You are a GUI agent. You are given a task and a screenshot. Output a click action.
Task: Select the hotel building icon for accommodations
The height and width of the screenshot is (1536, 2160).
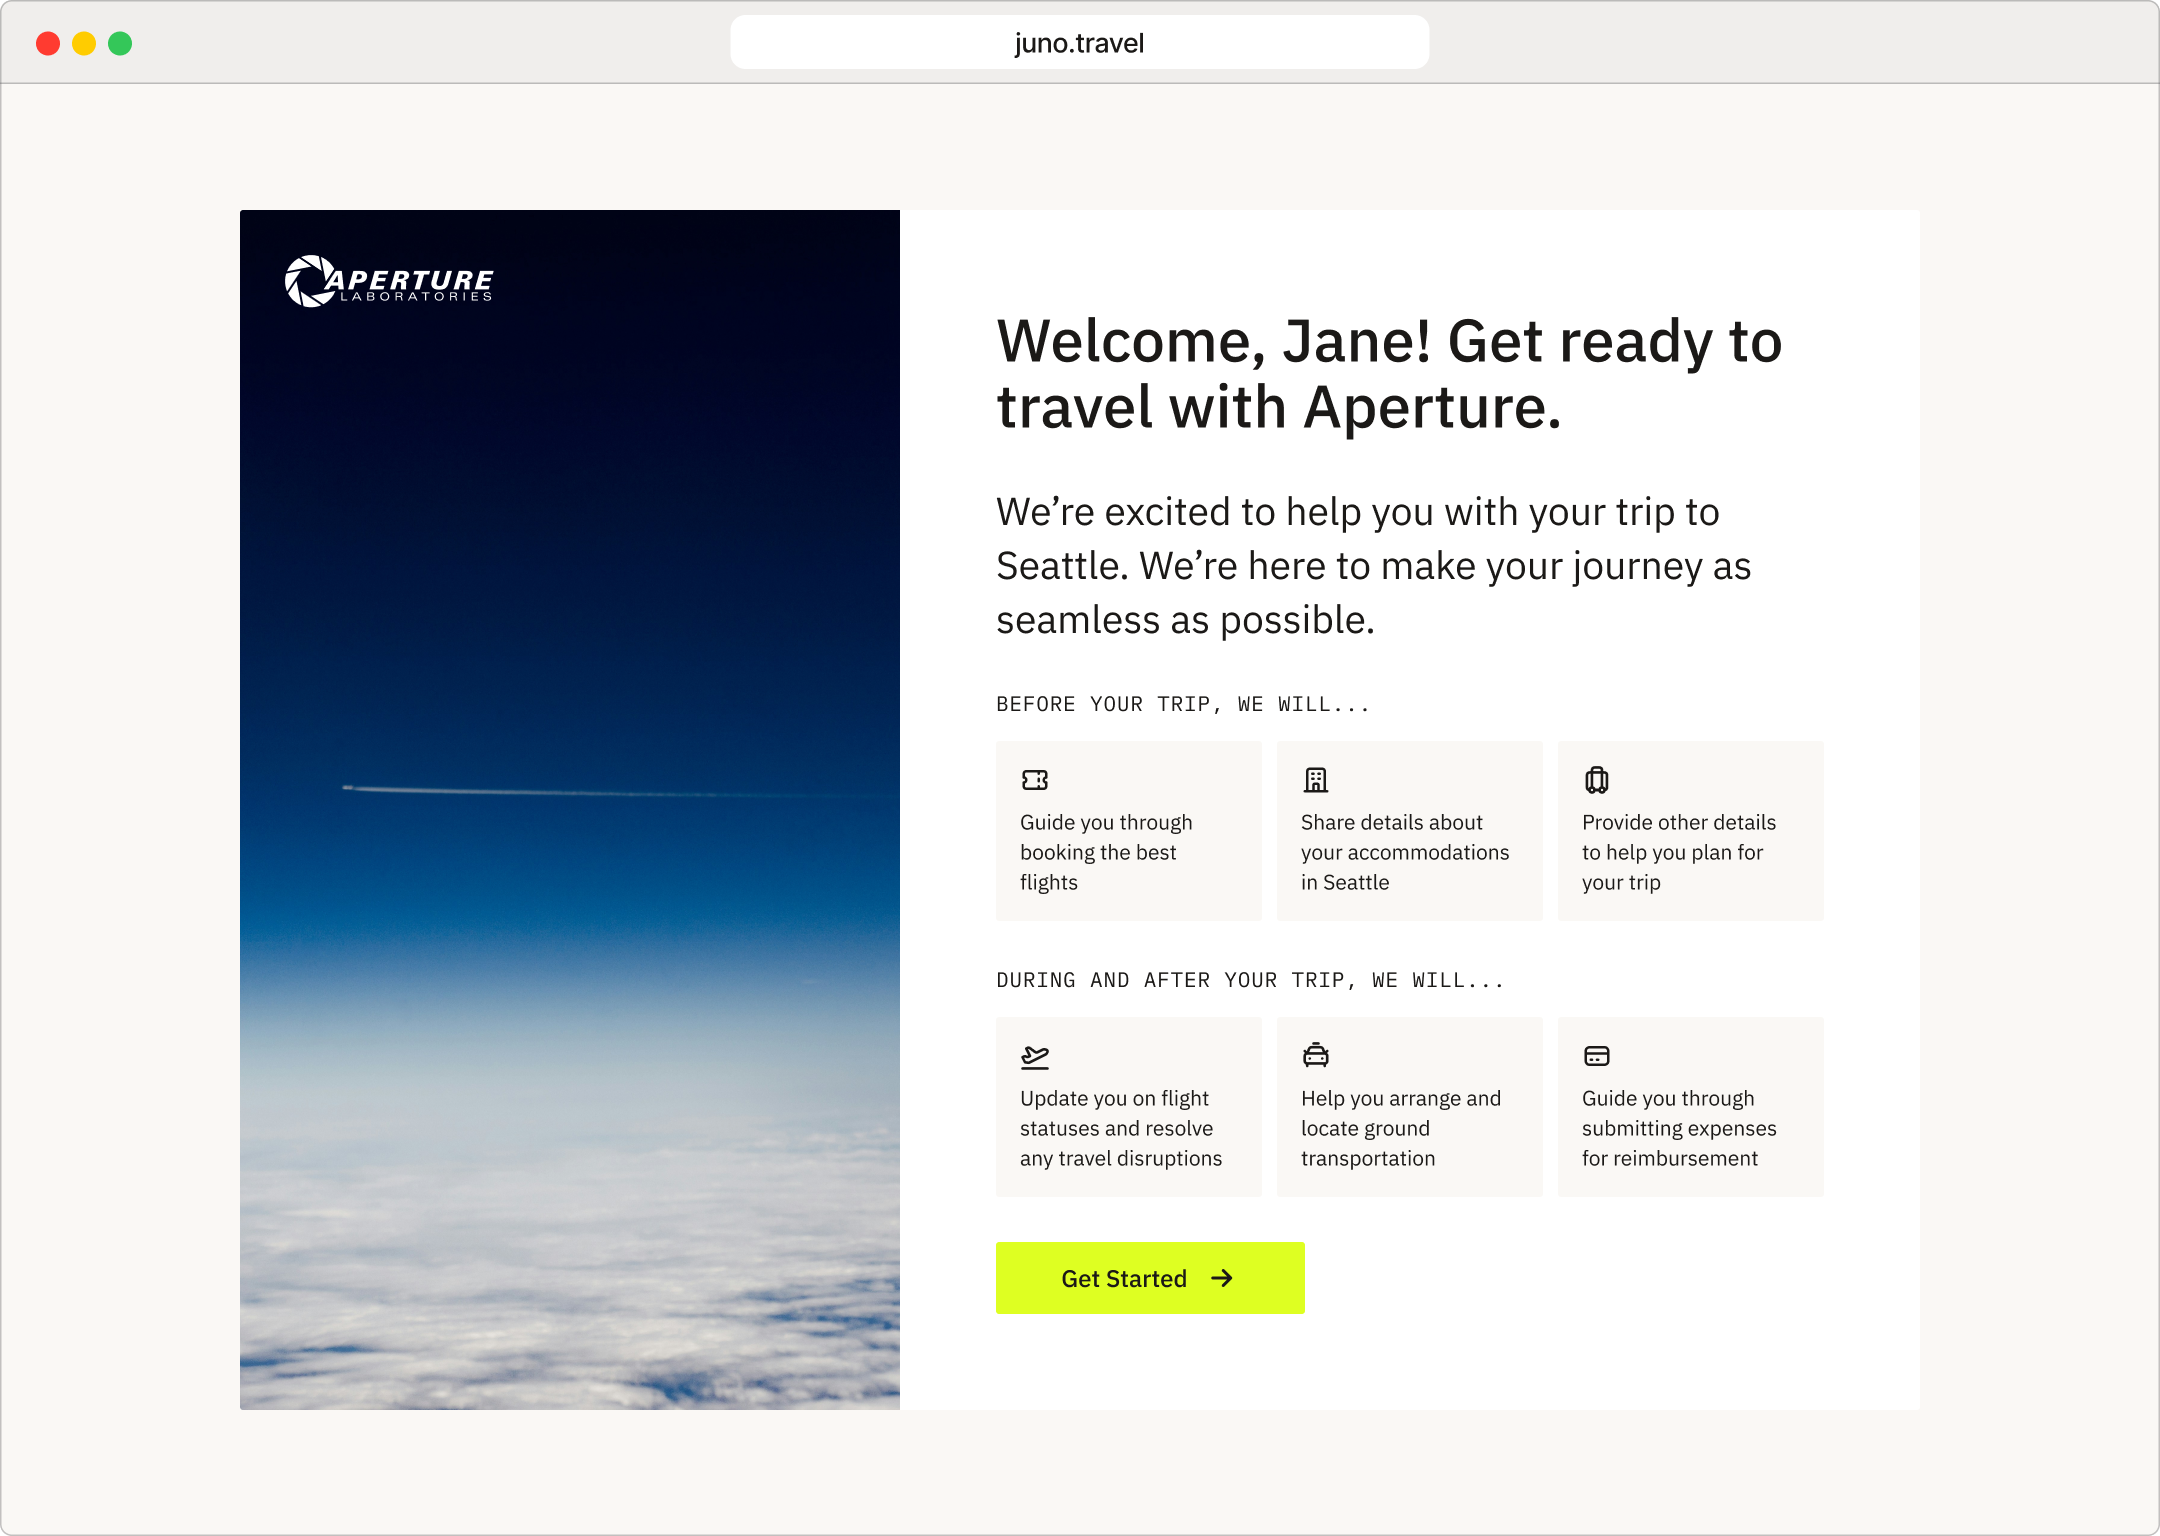coord(1317,780)
